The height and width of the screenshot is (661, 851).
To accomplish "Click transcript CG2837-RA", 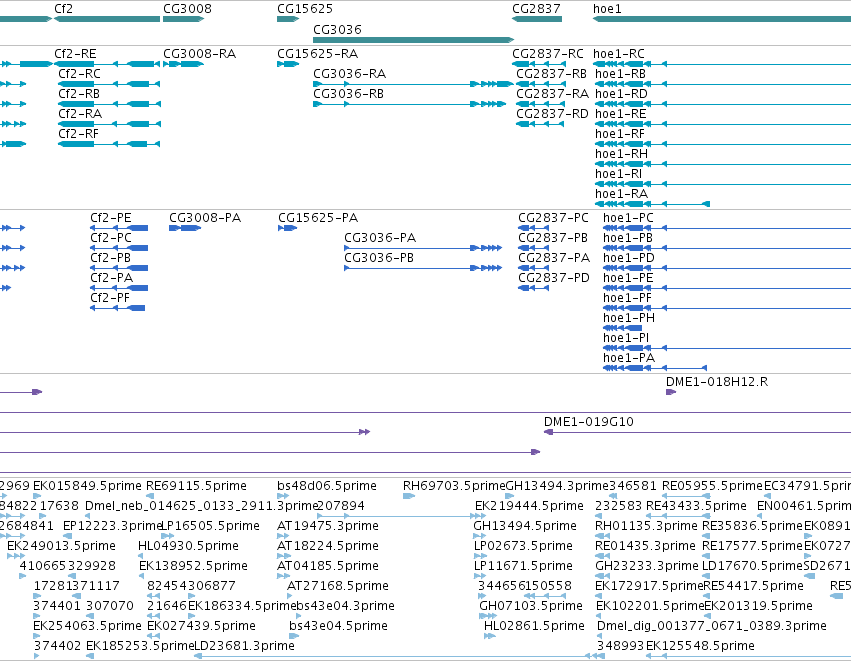I will pos(552,94).
